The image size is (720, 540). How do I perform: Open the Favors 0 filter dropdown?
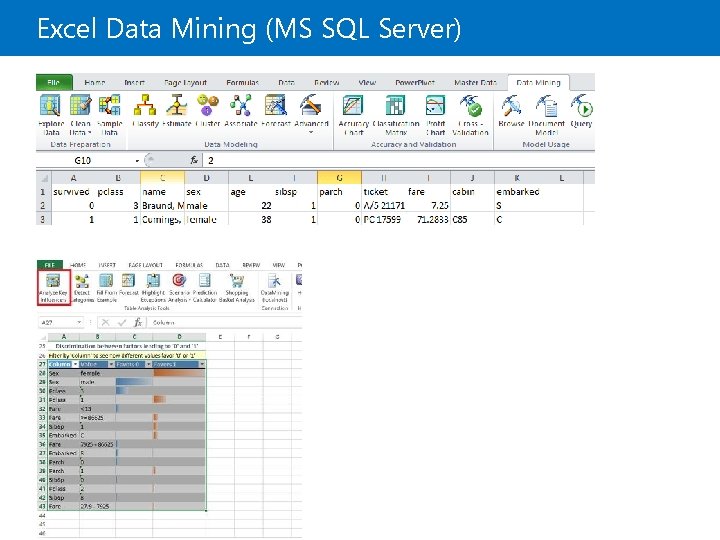click(x=148, y=364)
